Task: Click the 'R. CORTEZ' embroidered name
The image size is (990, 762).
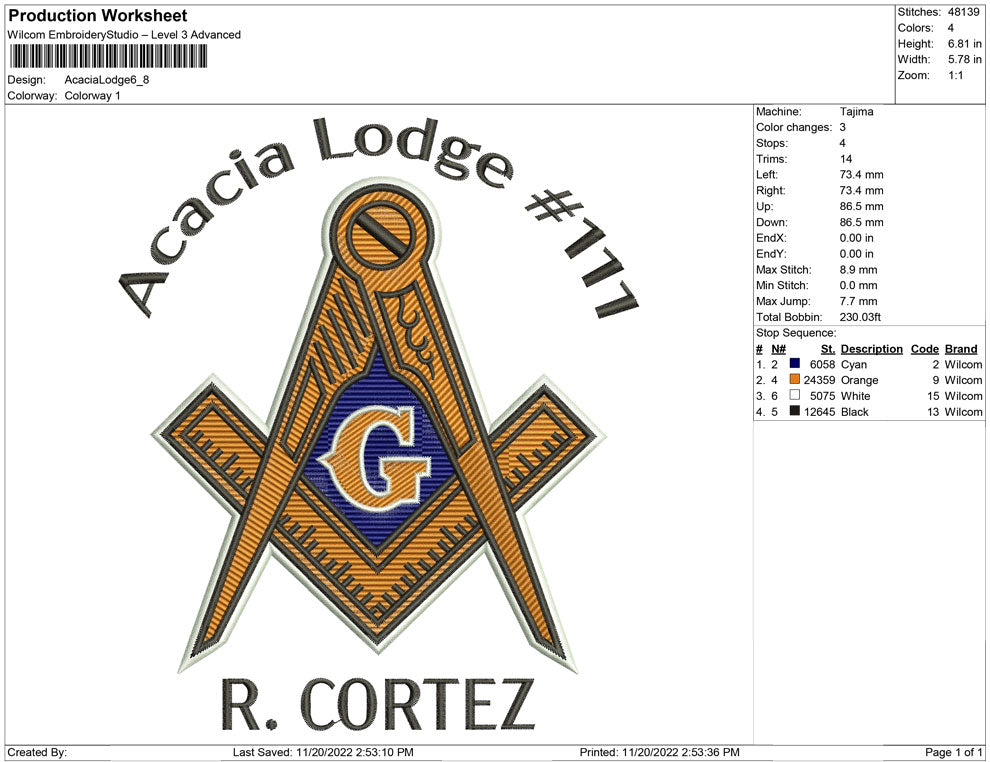Action: pos(378,705)
